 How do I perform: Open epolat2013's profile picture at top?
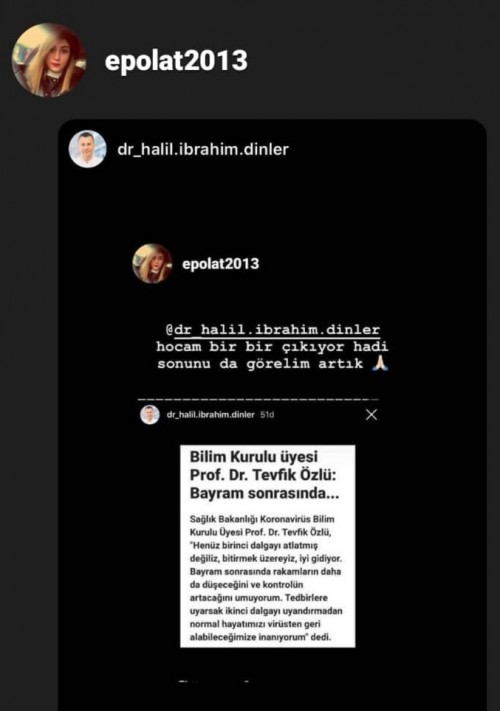(49, 60)
